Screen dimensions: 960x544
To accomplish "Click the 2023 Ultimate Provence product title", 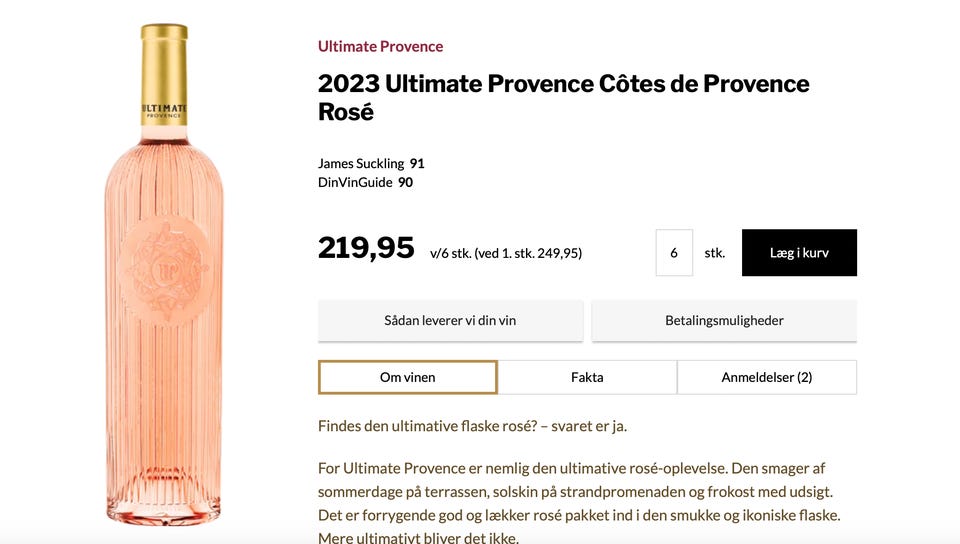I will (563, 97).
